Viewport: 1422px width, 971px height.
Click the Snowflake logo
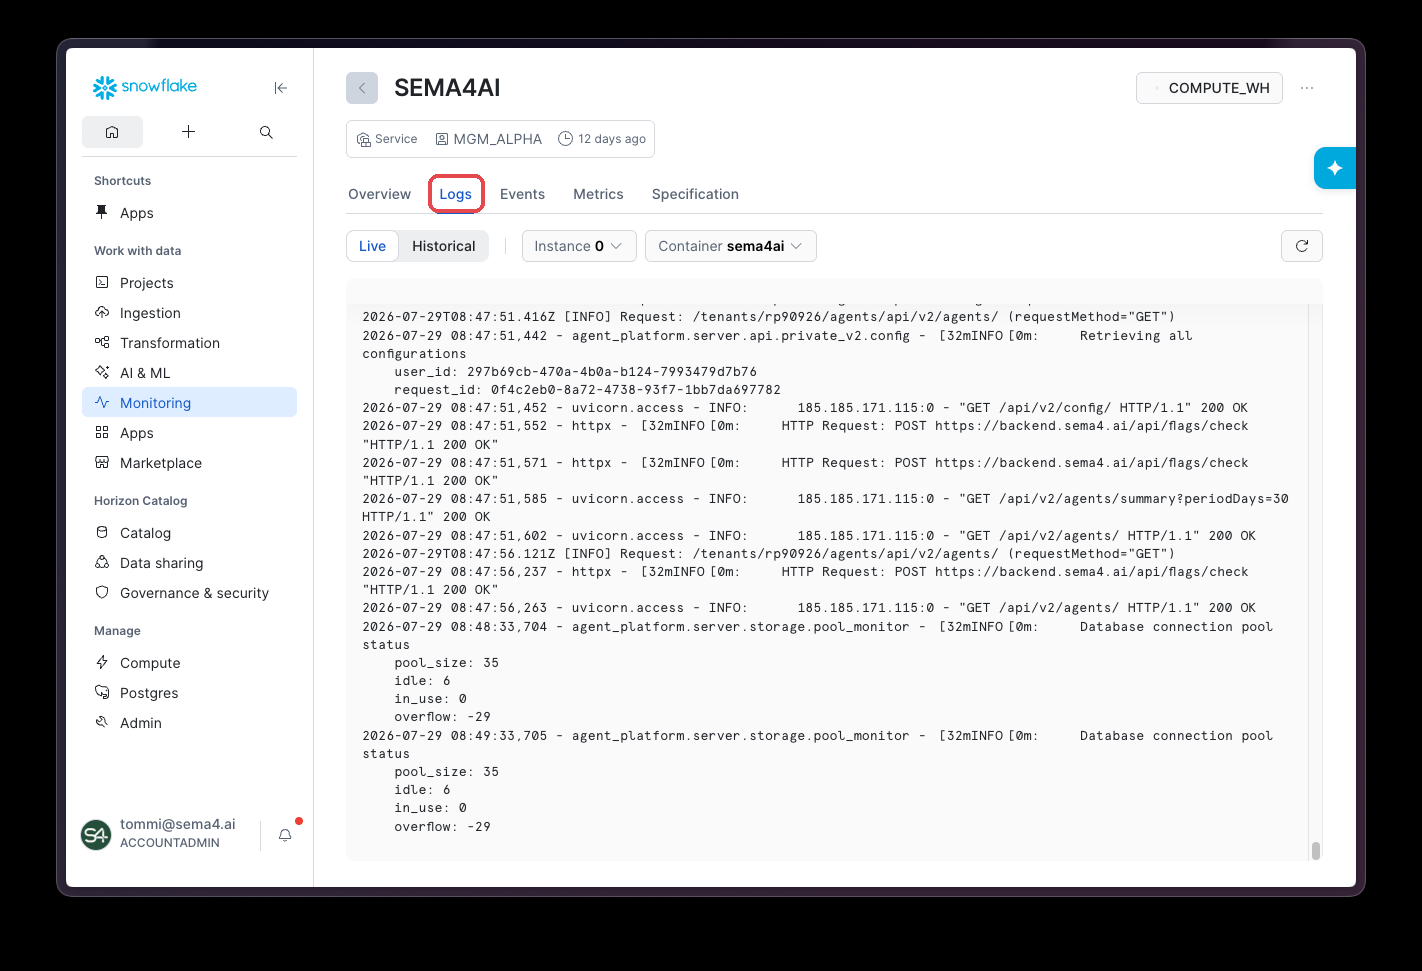coord(145,87)
